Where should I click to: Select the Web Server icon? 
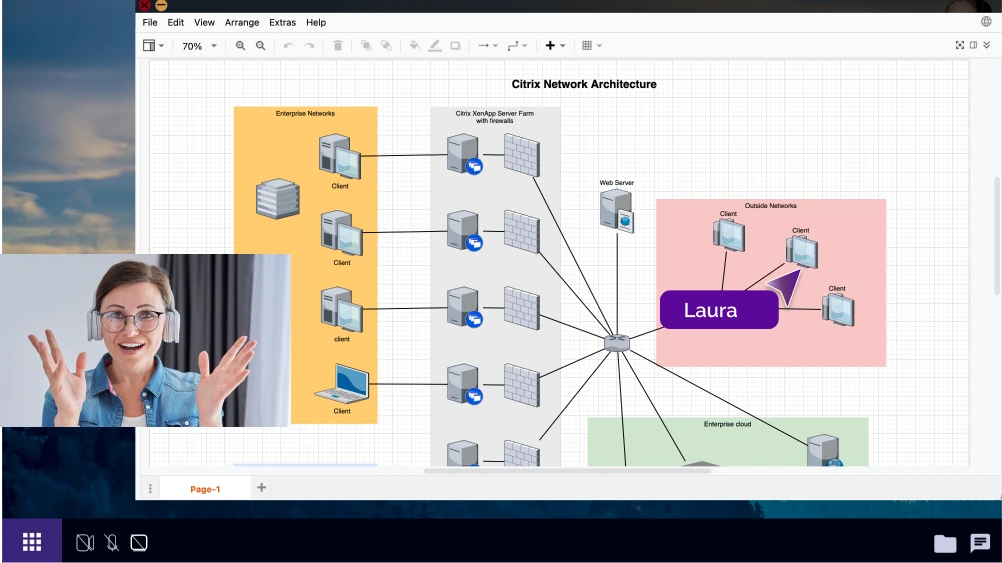pyautogui.click(x=617, y=211)
